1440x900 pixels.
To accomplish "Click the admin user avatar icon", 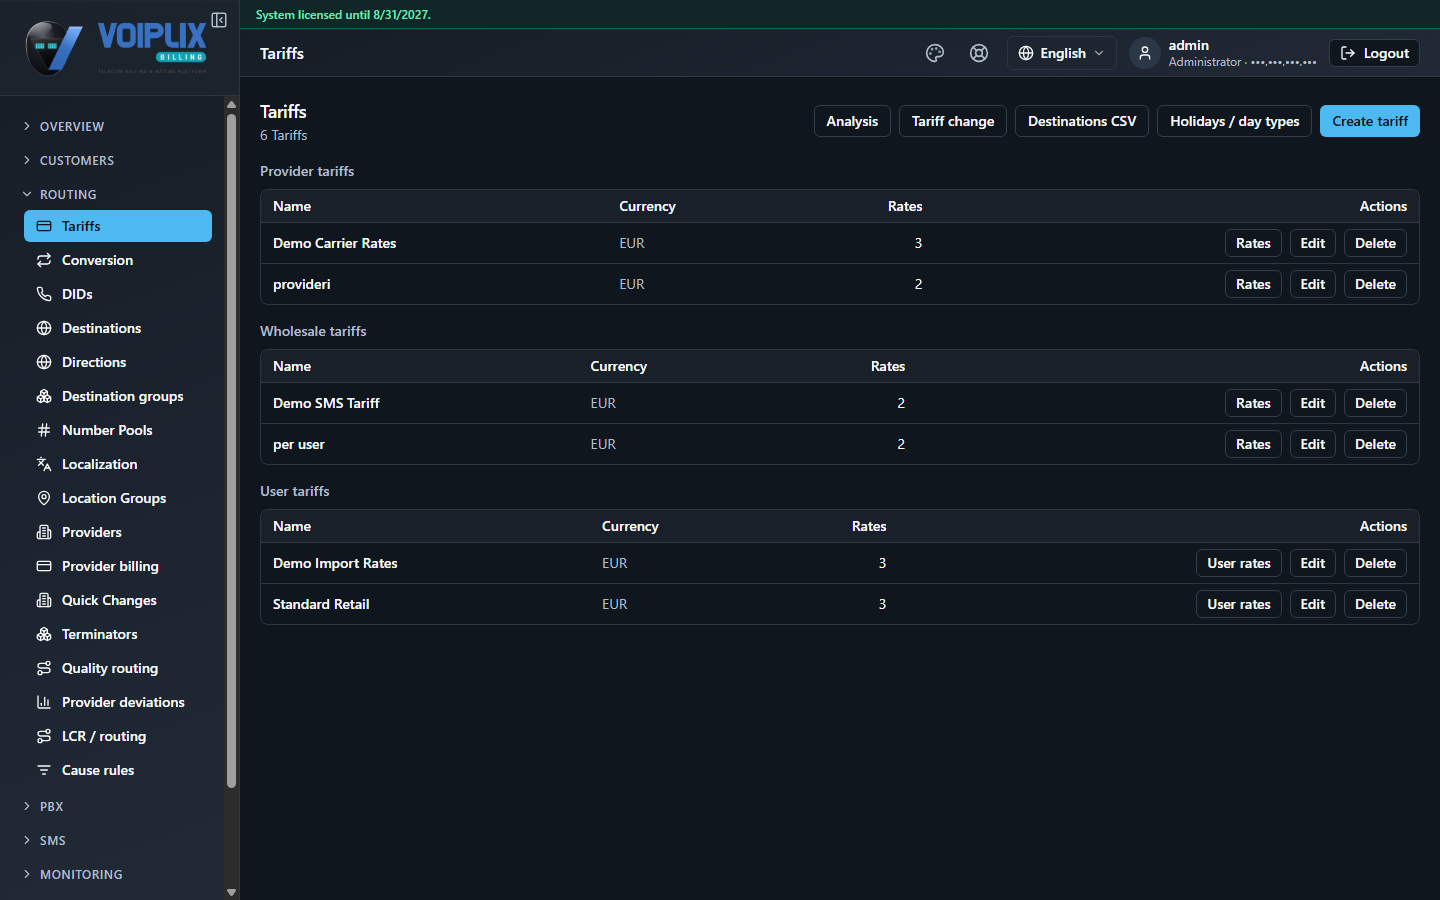I will pos(1145,53).
